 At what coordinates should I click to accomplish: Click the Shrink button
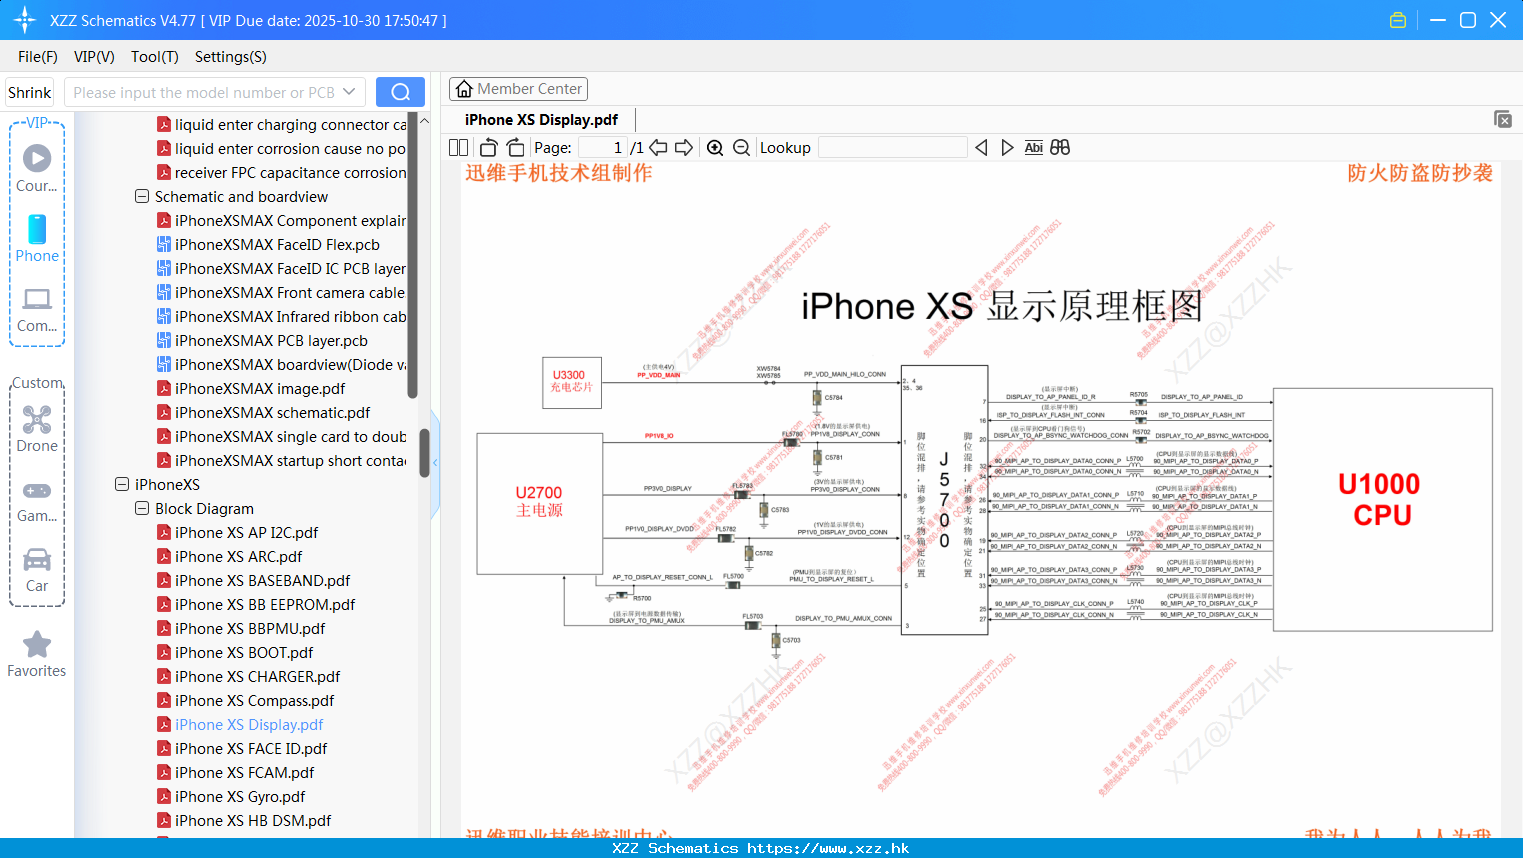click(29, 92)
